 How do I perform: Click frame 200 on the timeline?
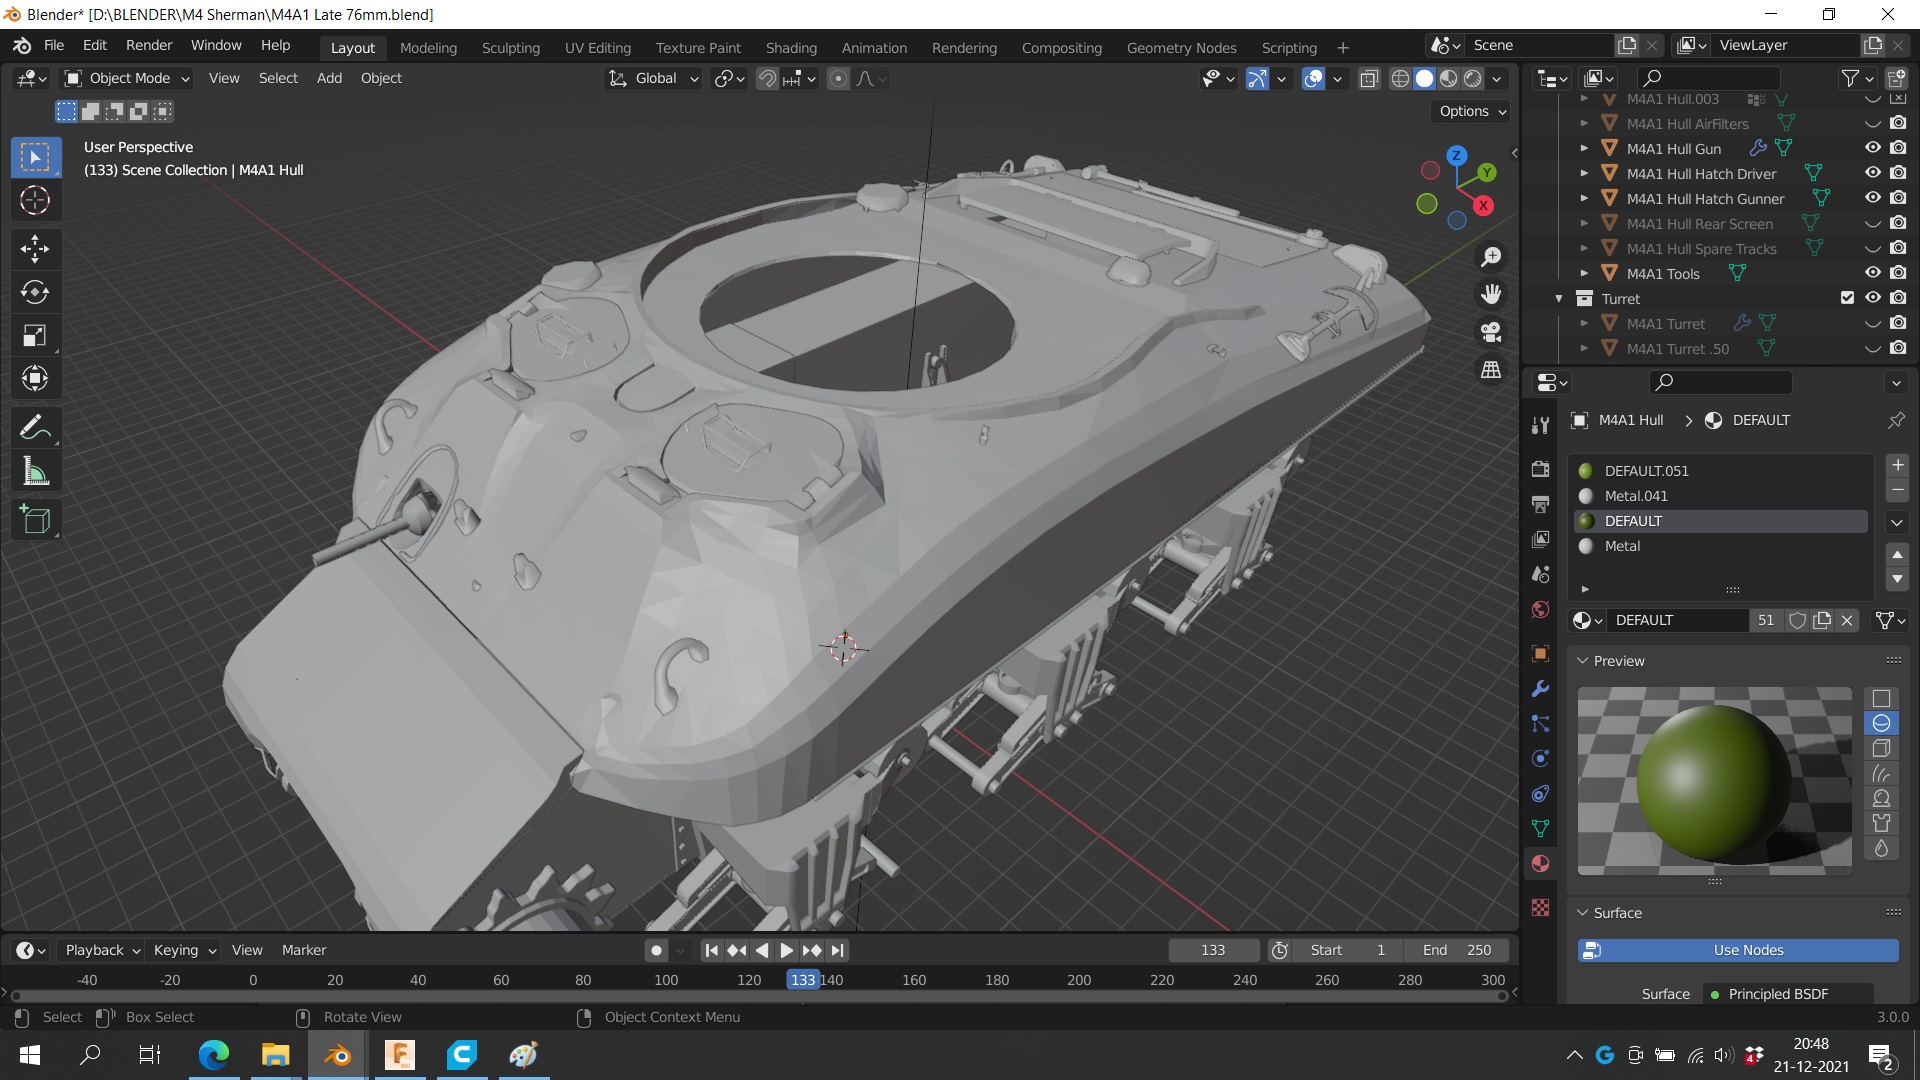coord(1079,980)
